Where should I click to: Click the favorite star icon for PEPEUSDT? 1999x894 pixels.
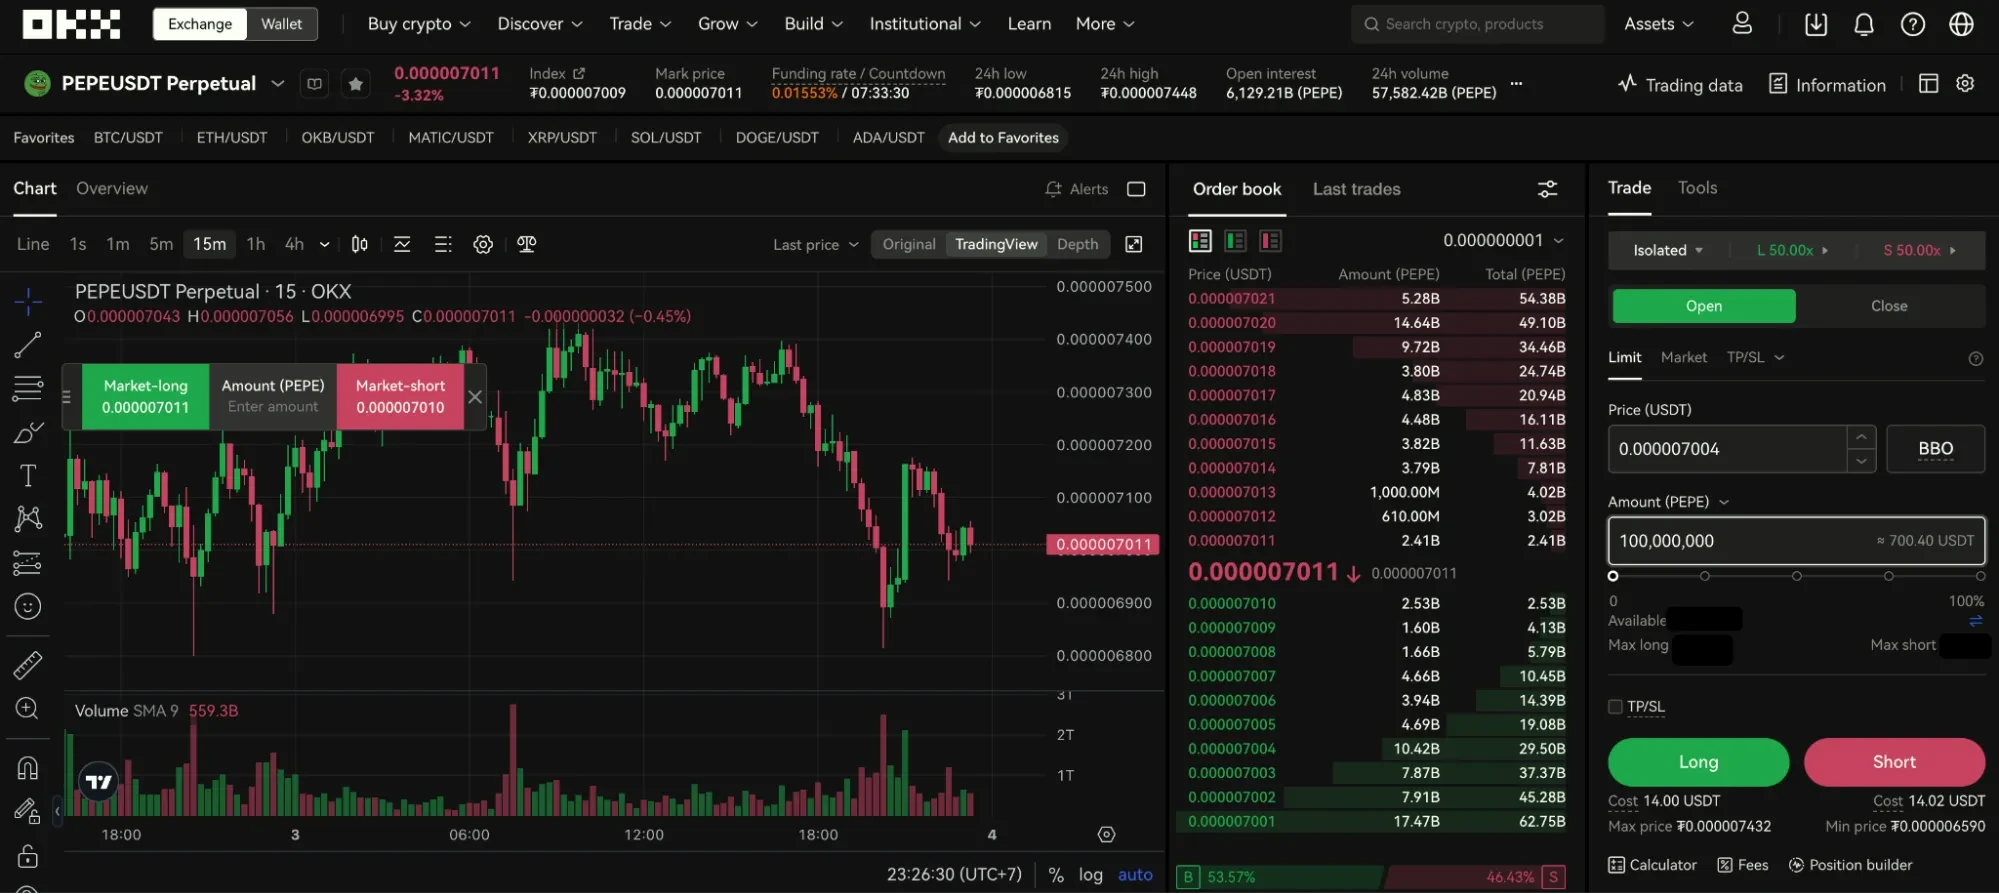[x=355, y=85]
